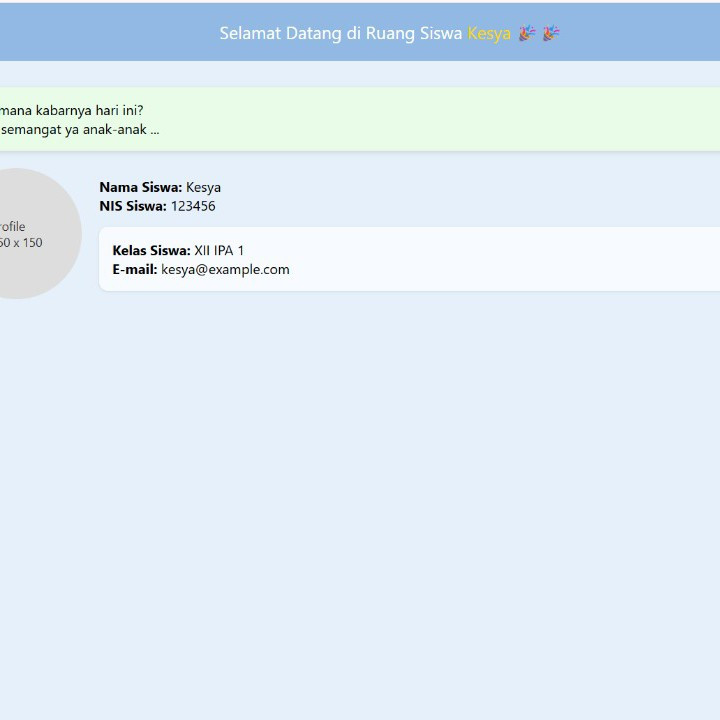Click the 'Selamat Datang di Ruang Siswa' heading
This screenshot has width=720, height=720.
click(341, 33)
